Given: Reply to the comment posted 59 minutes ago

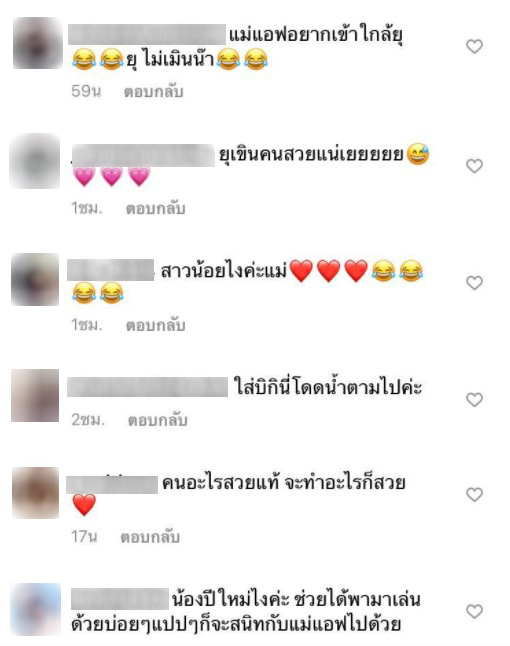Looking at the screenshot, I should tap(153, 91).
